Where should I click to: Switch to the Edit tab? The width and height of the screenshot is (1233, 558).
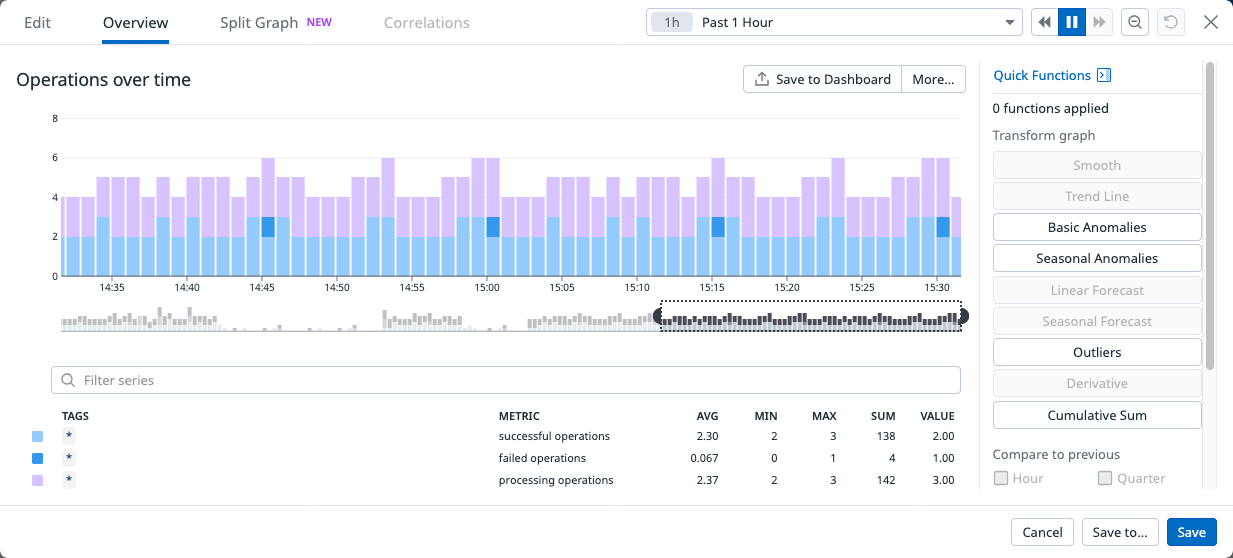click(x=37, y=22)
